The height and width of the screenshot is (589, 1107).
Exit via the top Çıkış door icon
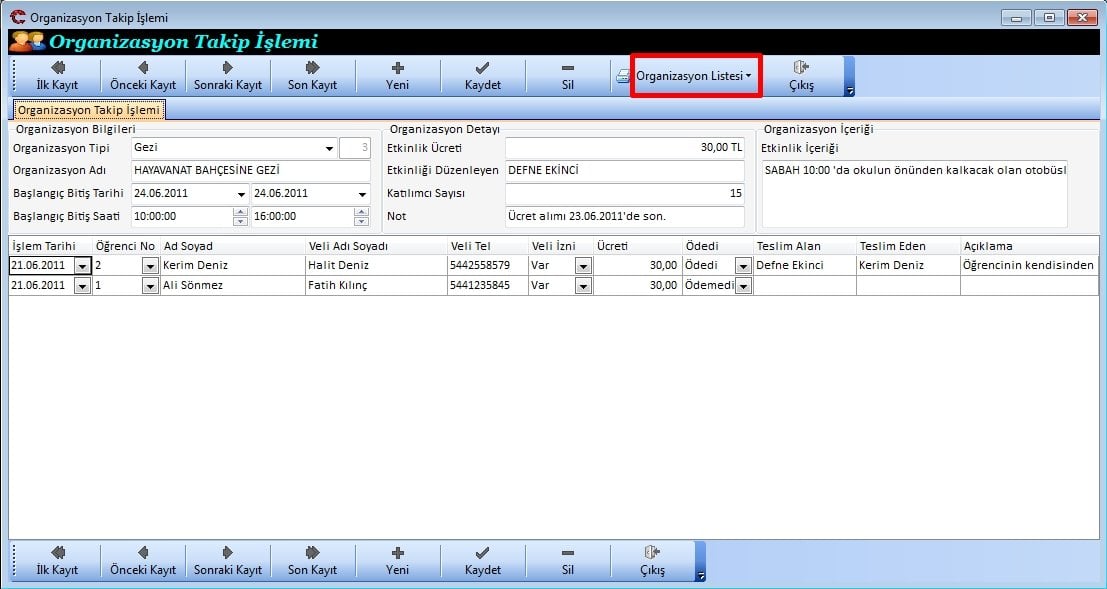[801, 68]
